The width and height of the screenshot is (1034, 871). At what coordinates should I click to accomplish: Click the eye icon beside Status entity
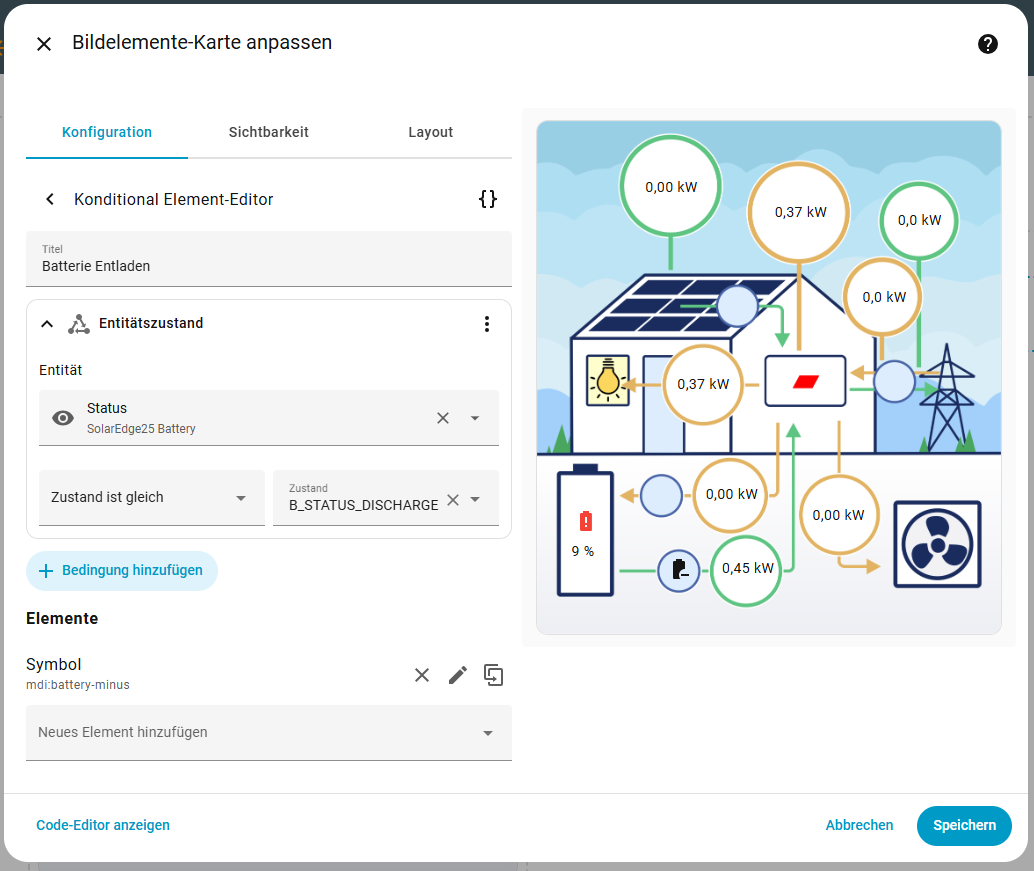63,418
